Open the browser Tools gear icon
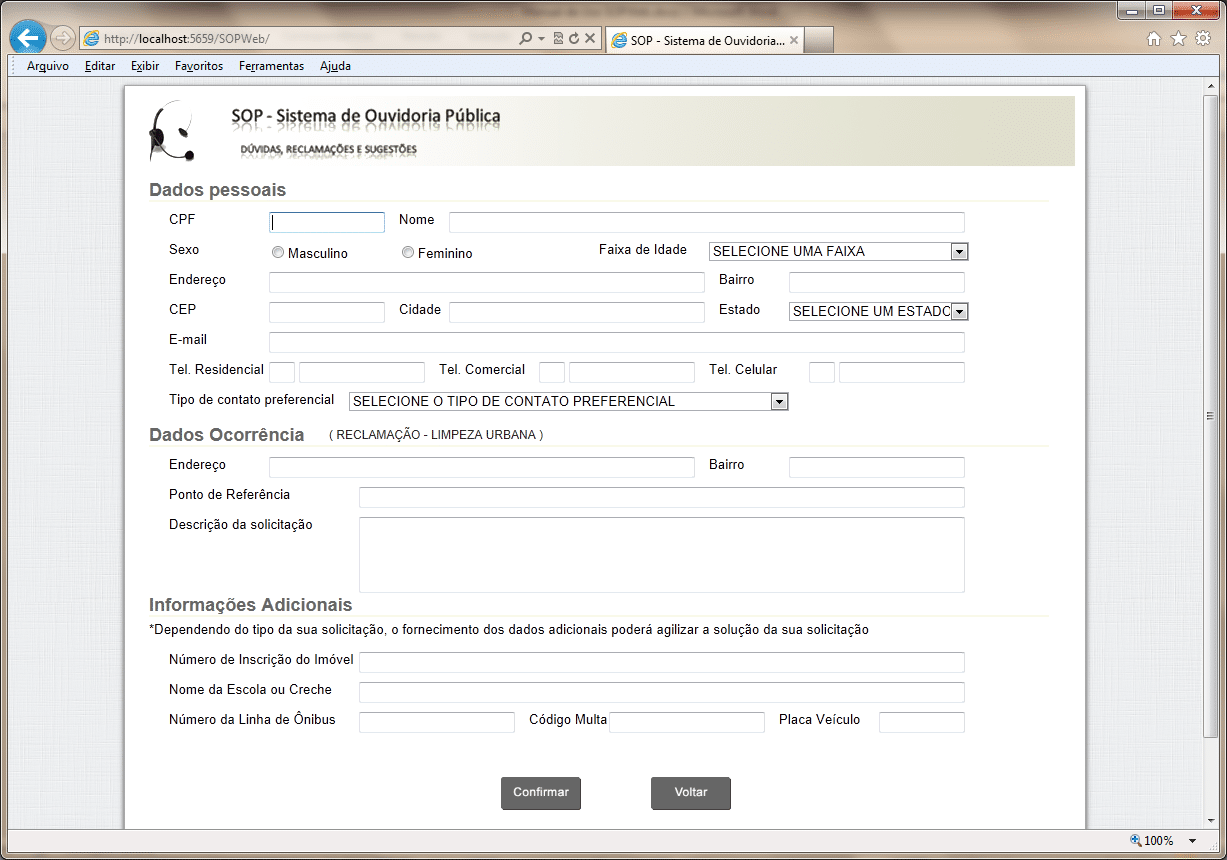Image resolution: width=1227 pixels, height=860 pixels. pyautogui.click(x=1203, y=39)
